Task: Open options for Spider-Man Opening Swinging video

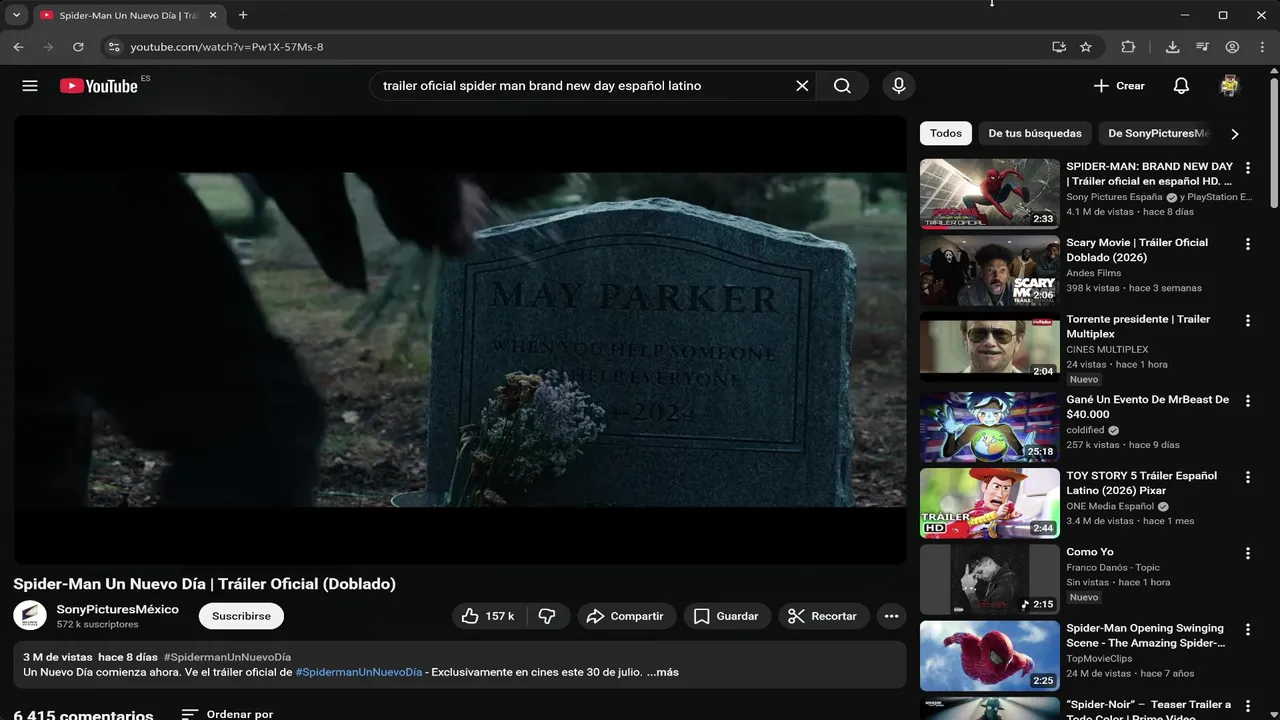Action: click(1247, 630)
